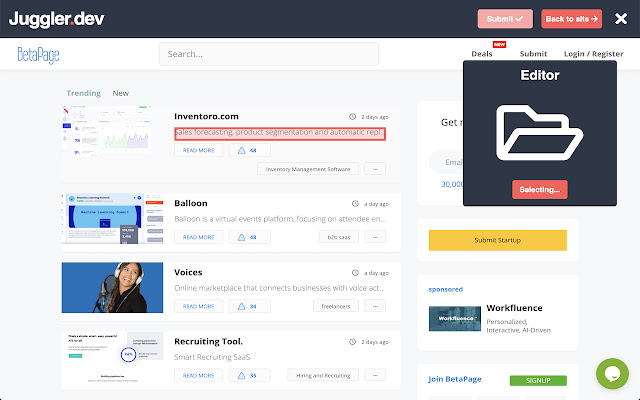Click the clock icon beside Recruiting Tool date
640x400 pixels.
point(352,342)
